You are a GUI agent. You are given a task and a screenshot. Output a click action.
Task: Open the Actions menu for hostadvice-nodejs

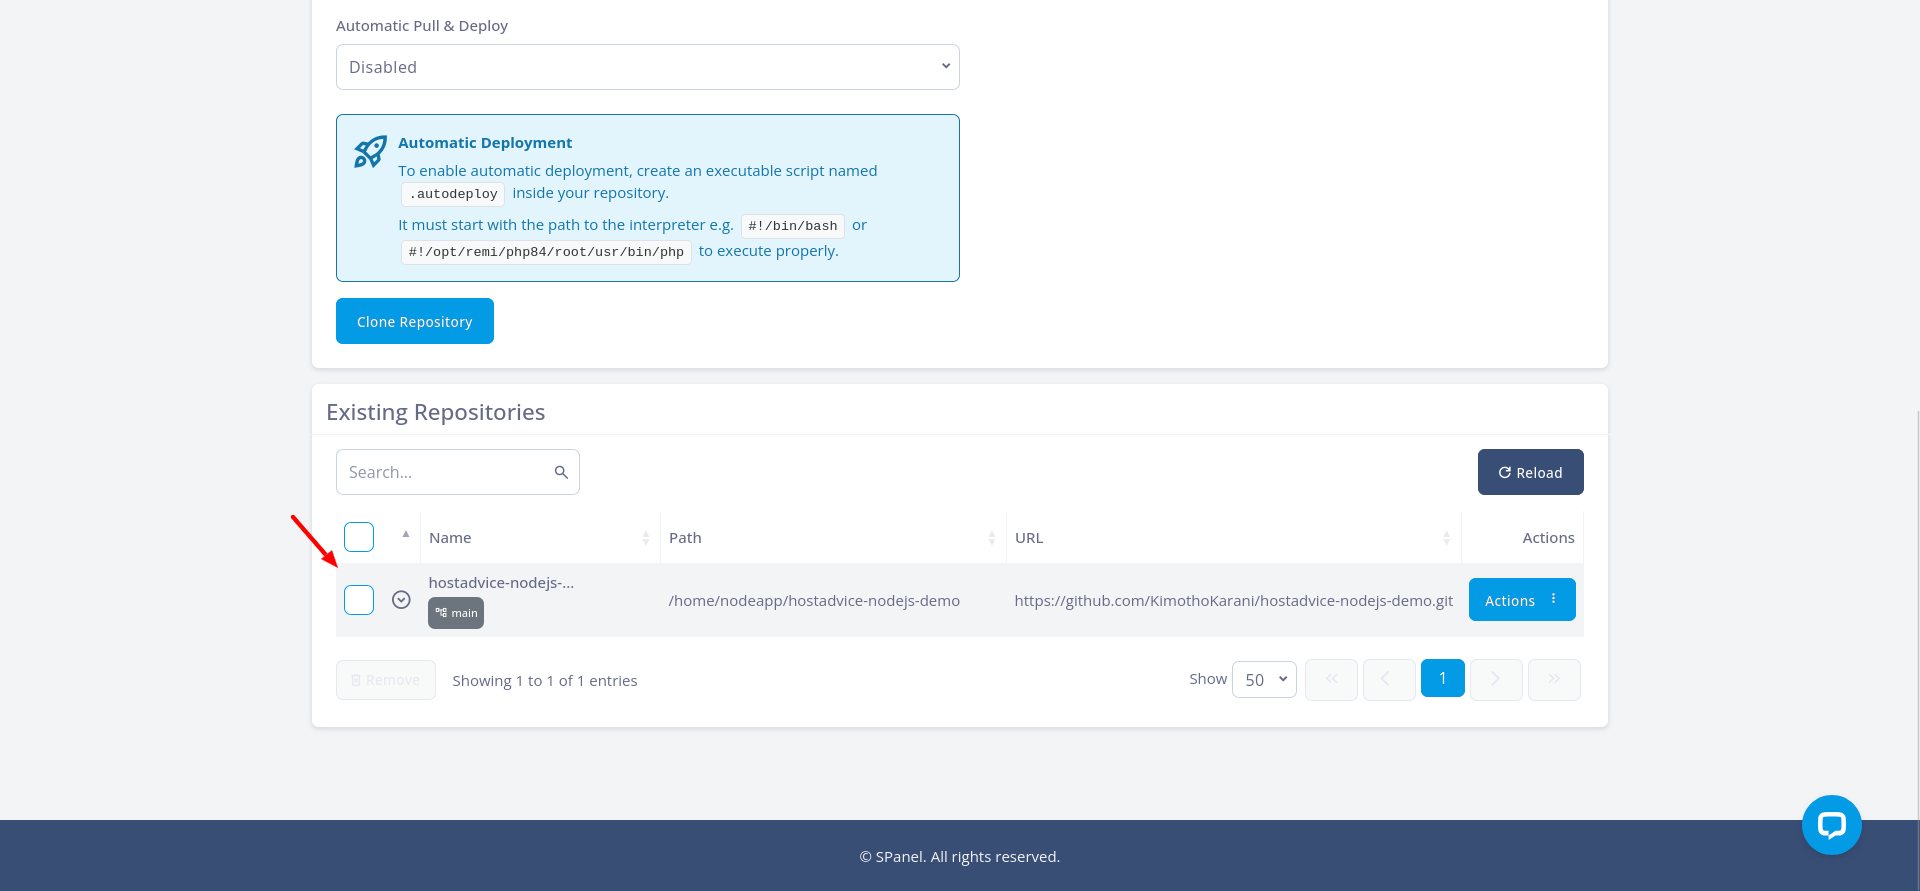[1522, 600]
